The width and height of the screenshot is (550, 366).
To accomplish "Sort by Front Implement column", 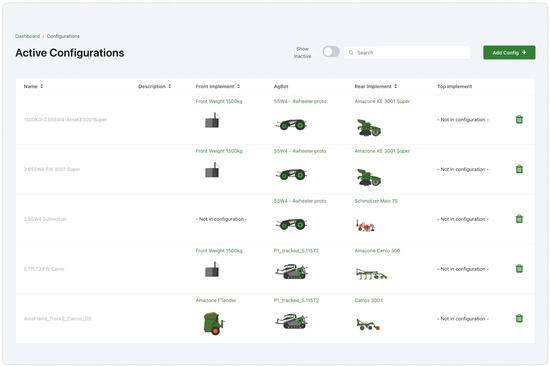I will point(218,86).
